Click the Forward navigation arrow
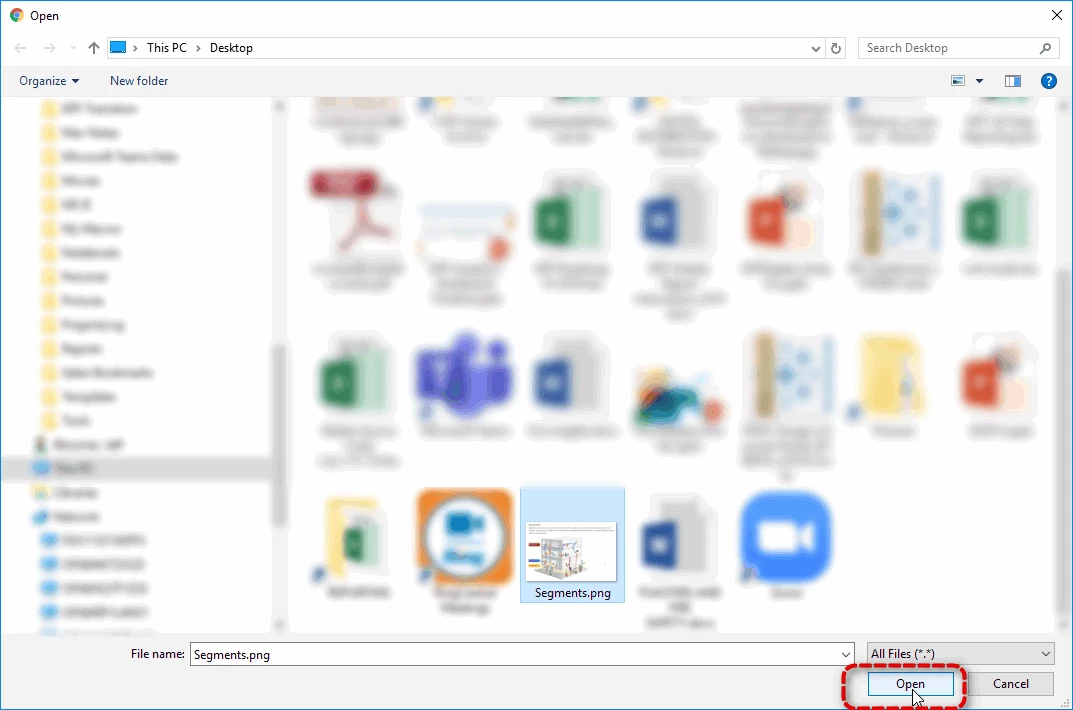This screenshot has width=1073, height=710. 49,48
